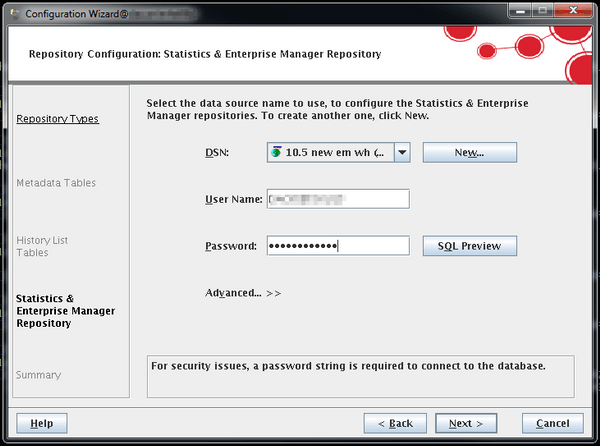
Task: Jump to the Summary step
Action: [x=38, y=375]
